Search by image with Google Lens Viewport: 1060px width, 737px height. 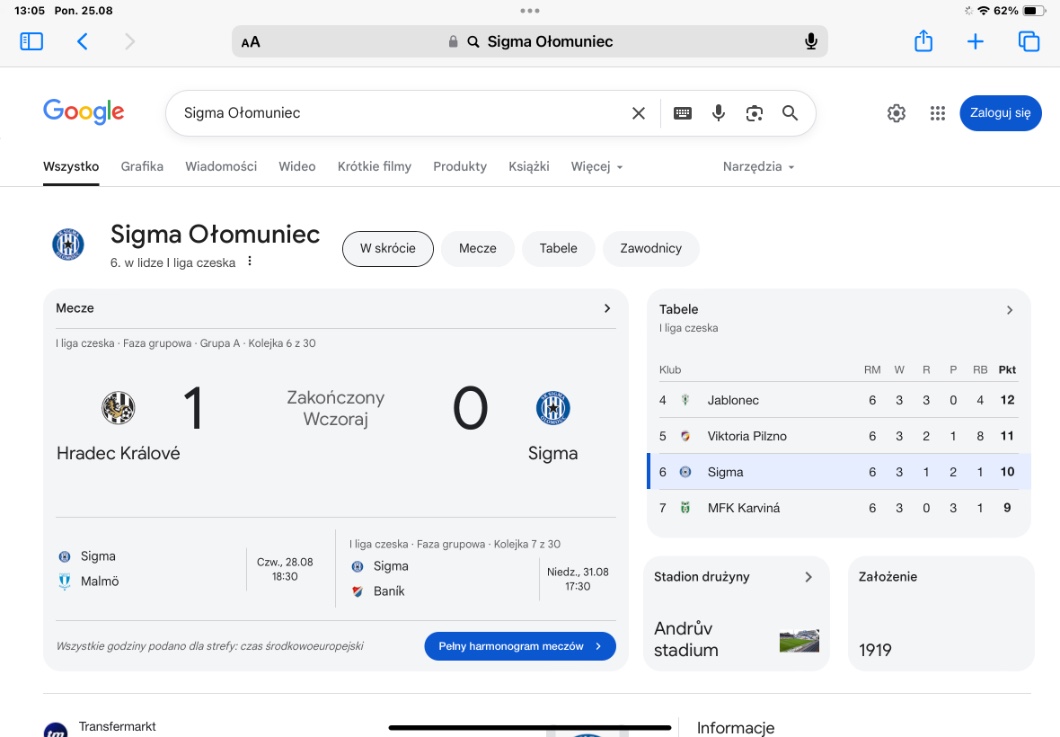coord(754,113)
